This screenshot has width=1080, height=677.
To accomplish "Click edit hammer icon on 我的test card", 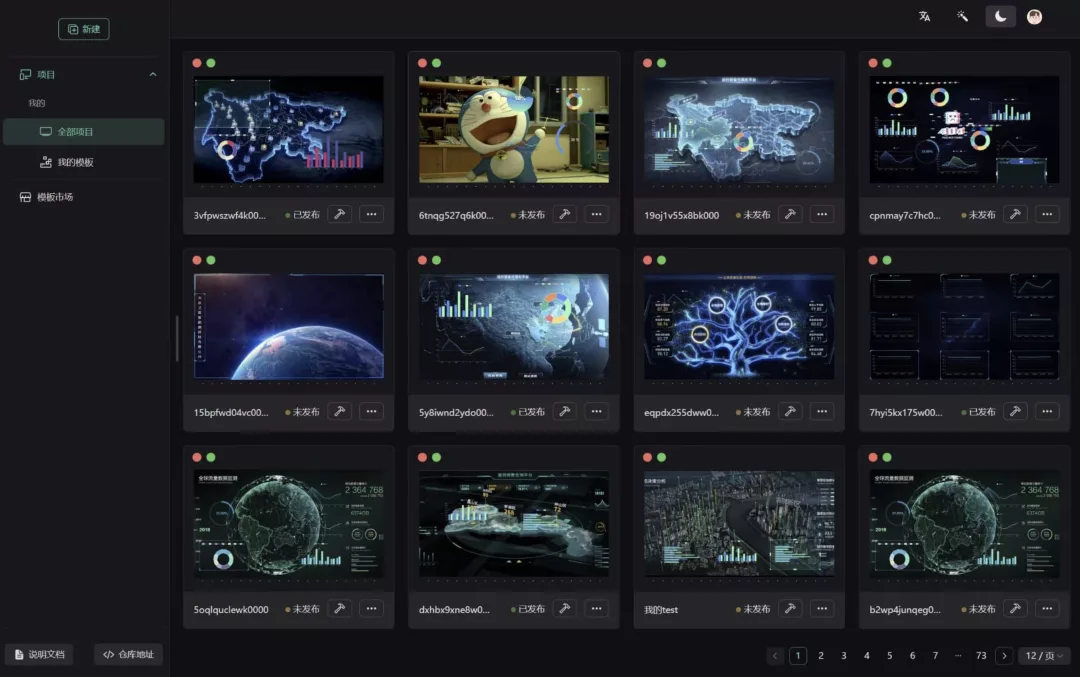I will pos(790,608).
